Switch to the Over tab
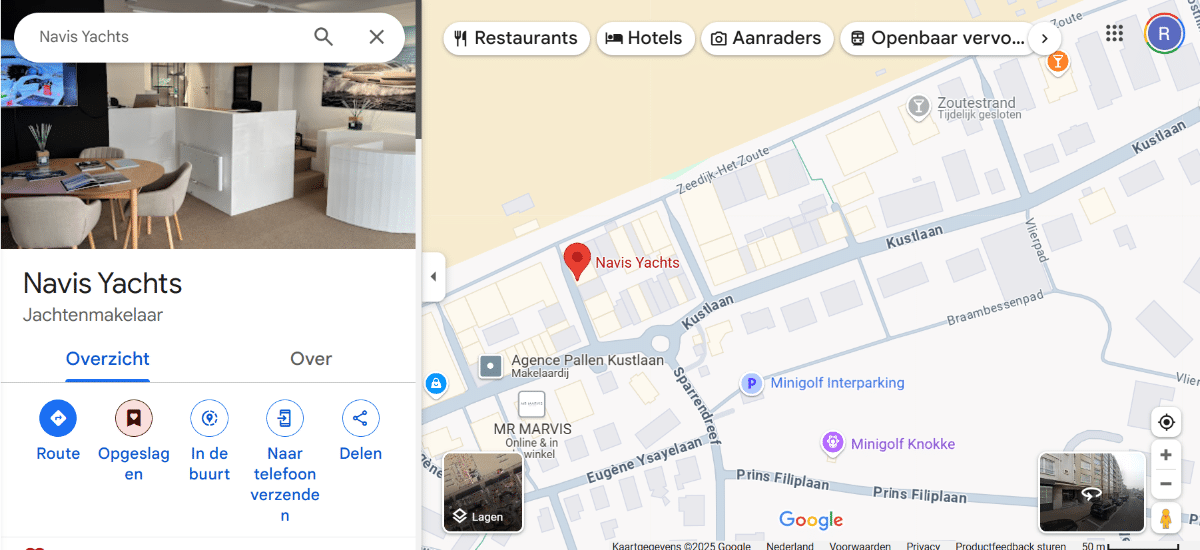This screenshot has width=1200, height=550. [x=311, y=359]
